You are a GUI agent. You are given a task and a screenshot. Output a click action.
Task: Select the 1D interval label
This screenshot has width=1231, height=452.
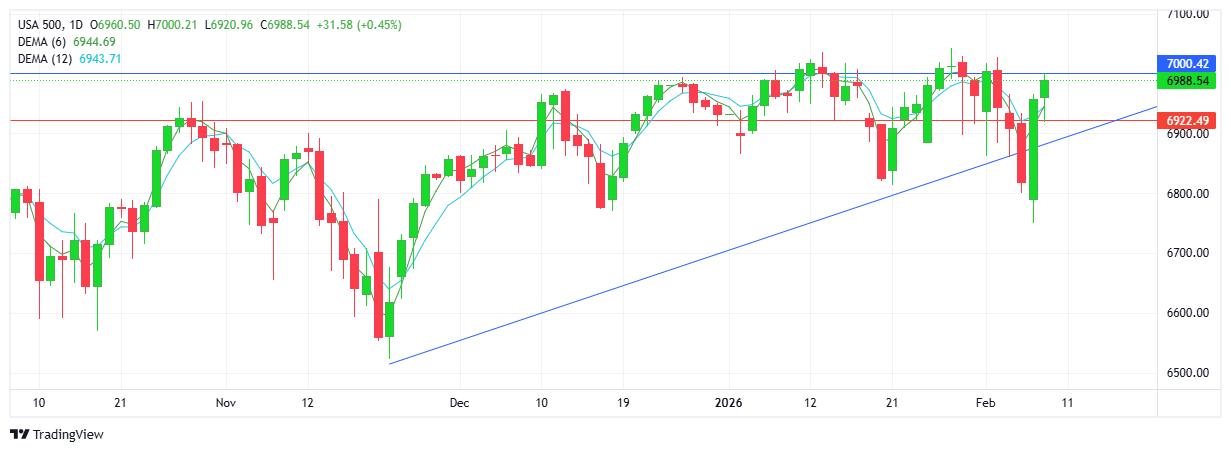tap(77, 23)
